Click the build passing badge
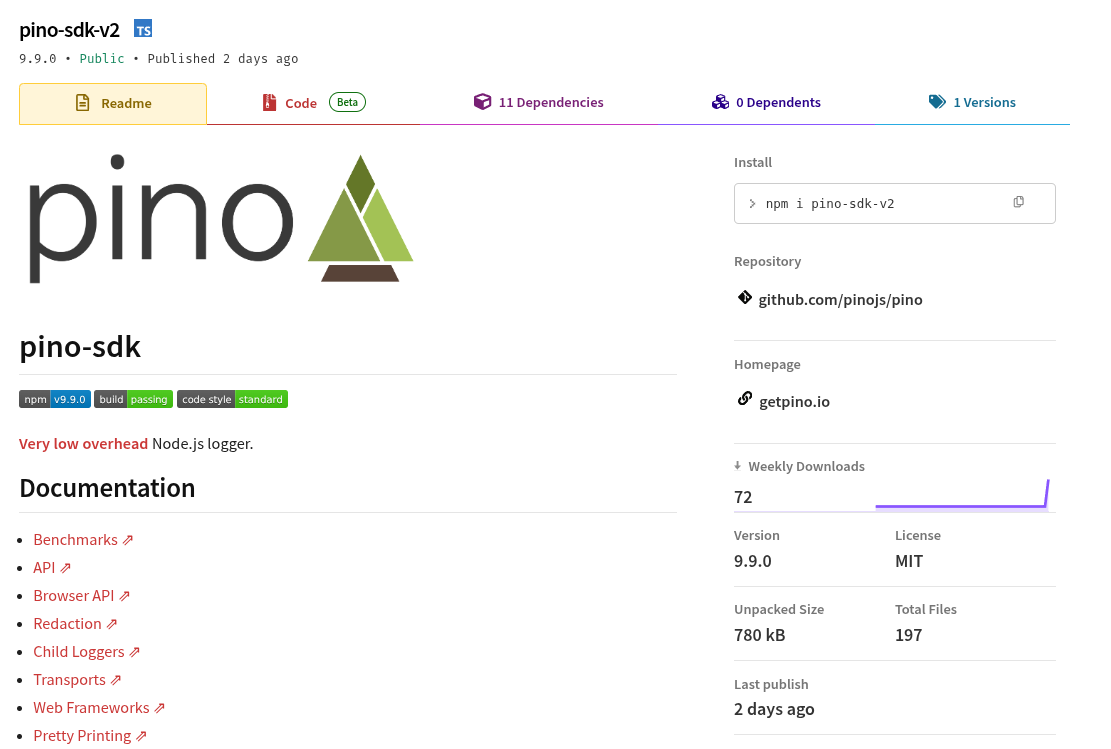1111x749 pixels. coord(133,399)
